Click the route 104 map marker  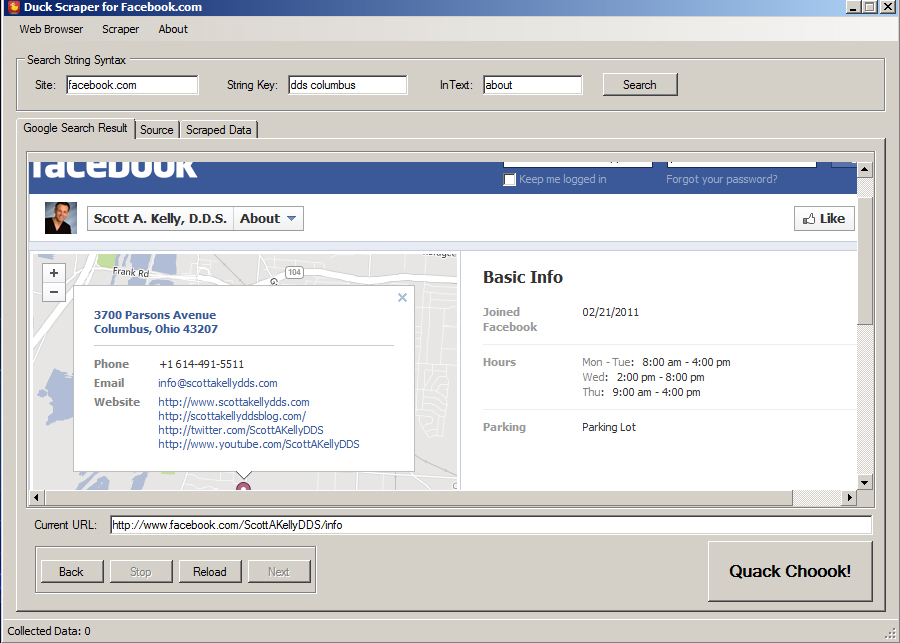click(x=294, y=272)
